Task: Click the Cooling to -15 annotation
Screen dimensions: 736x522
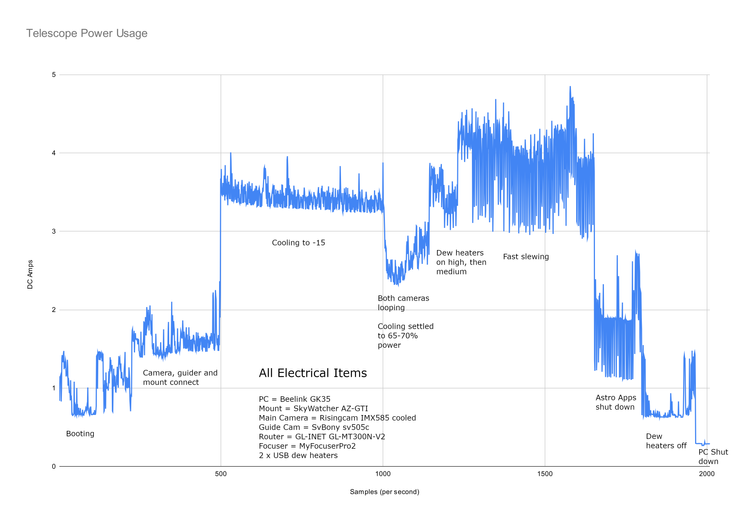Action: [298, 243]
